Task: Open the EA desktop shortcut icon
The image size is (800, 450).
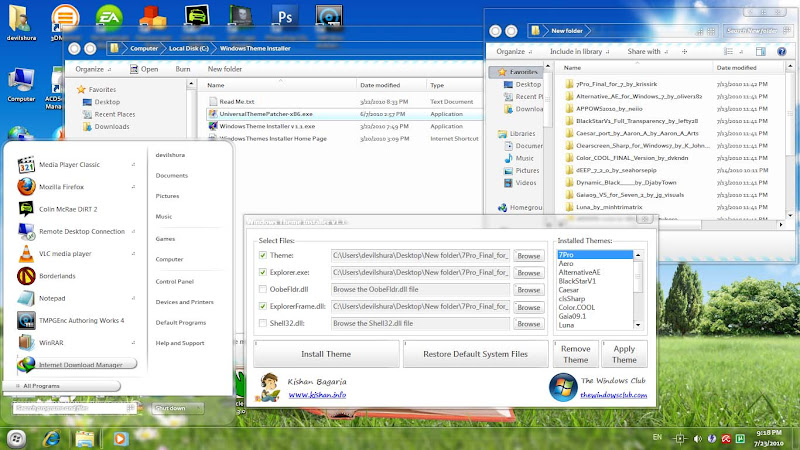Action: tap(111, 19)
